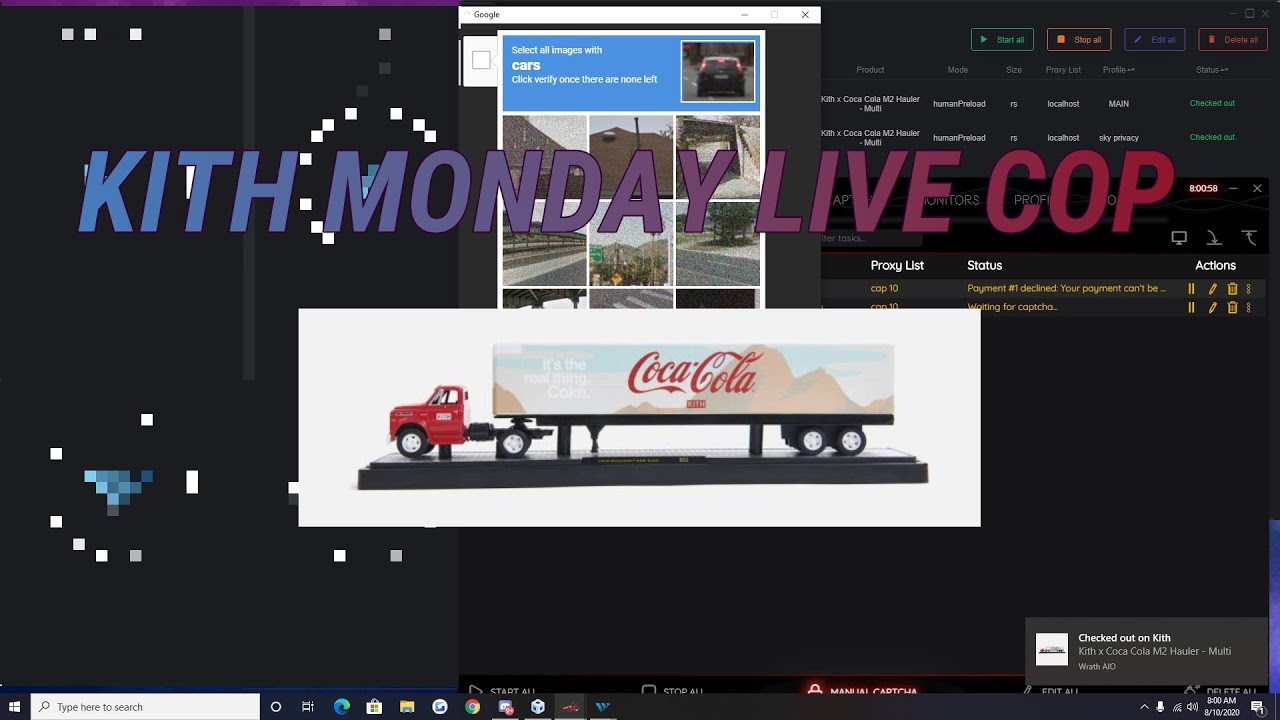Tick the reCAPTCHA checkbox in Google window

(x=481, y=60)
